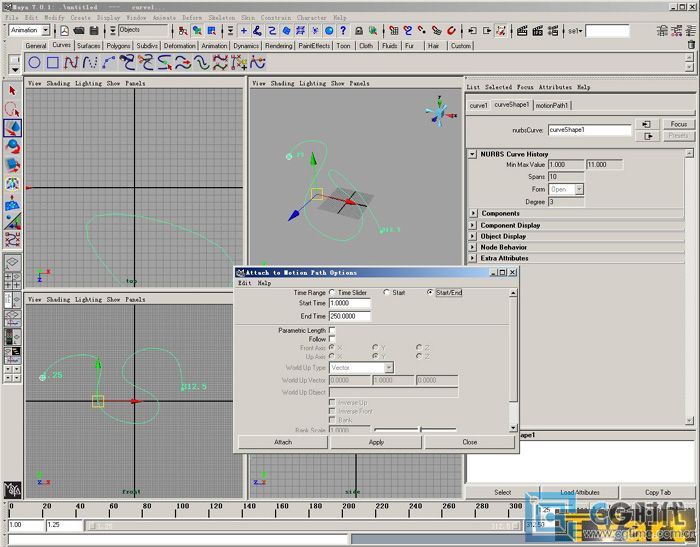Open Edit menu in Motion Path Options
This screenshot has height=547, width=700.
[x=245, y=283]
